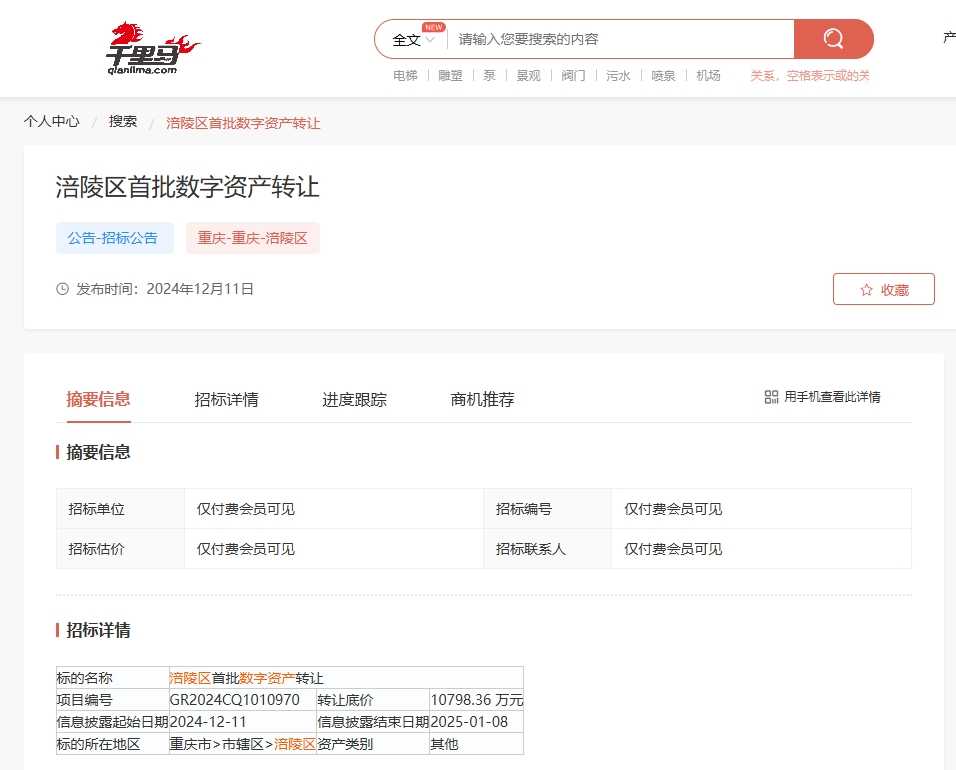Click hot keyword 污水 under search bar
Viewport: 956px width, 770px height.
click(618, 76)
